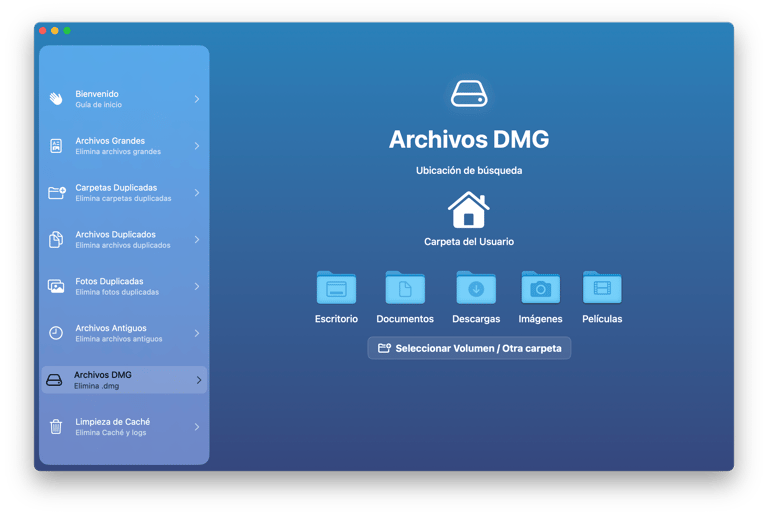Image resolution: width=768 pixels, height=515 pixels.
Task: Click the Escritorio text label
Action: [x=336, y=319]
